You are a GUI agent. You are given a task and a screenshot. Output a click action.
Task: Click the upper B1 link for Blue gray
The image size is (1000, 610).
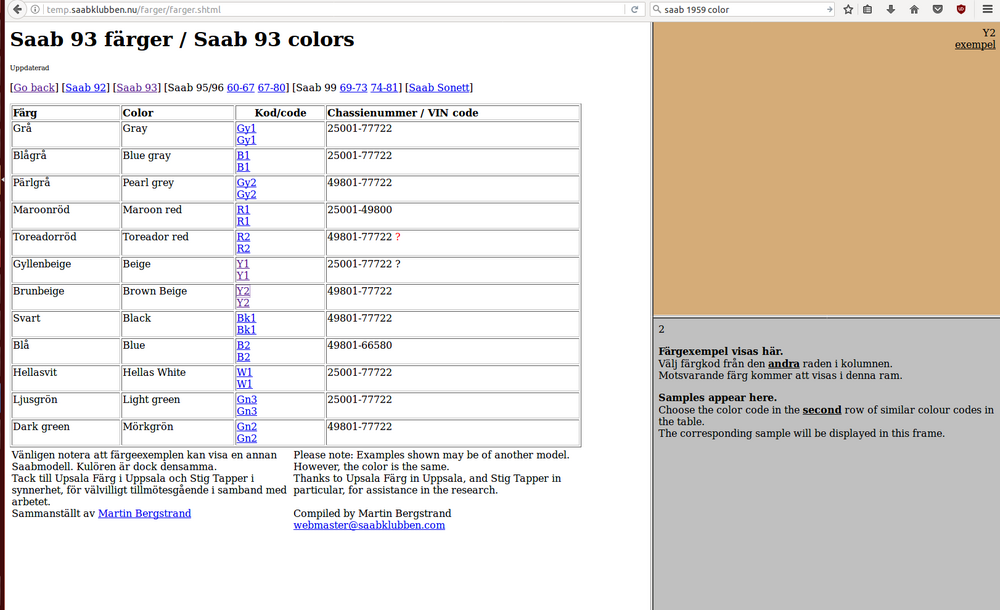[243, 155]
